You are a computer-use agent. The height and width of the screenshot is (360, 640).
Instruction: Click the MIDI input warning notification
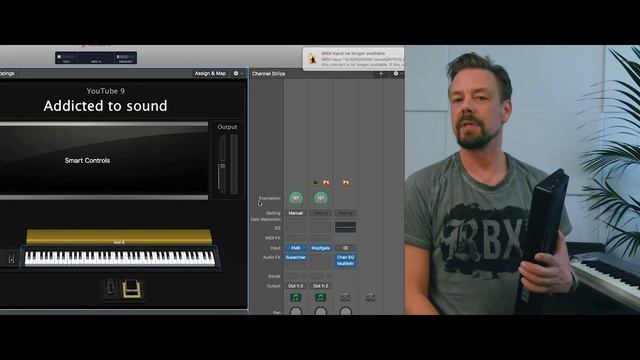pos(353,59)
